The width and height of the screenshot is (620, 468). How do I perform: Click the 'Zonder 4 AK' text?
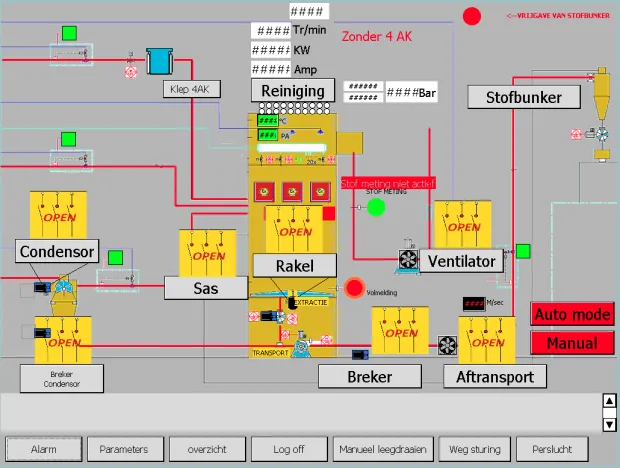[376, 36]
